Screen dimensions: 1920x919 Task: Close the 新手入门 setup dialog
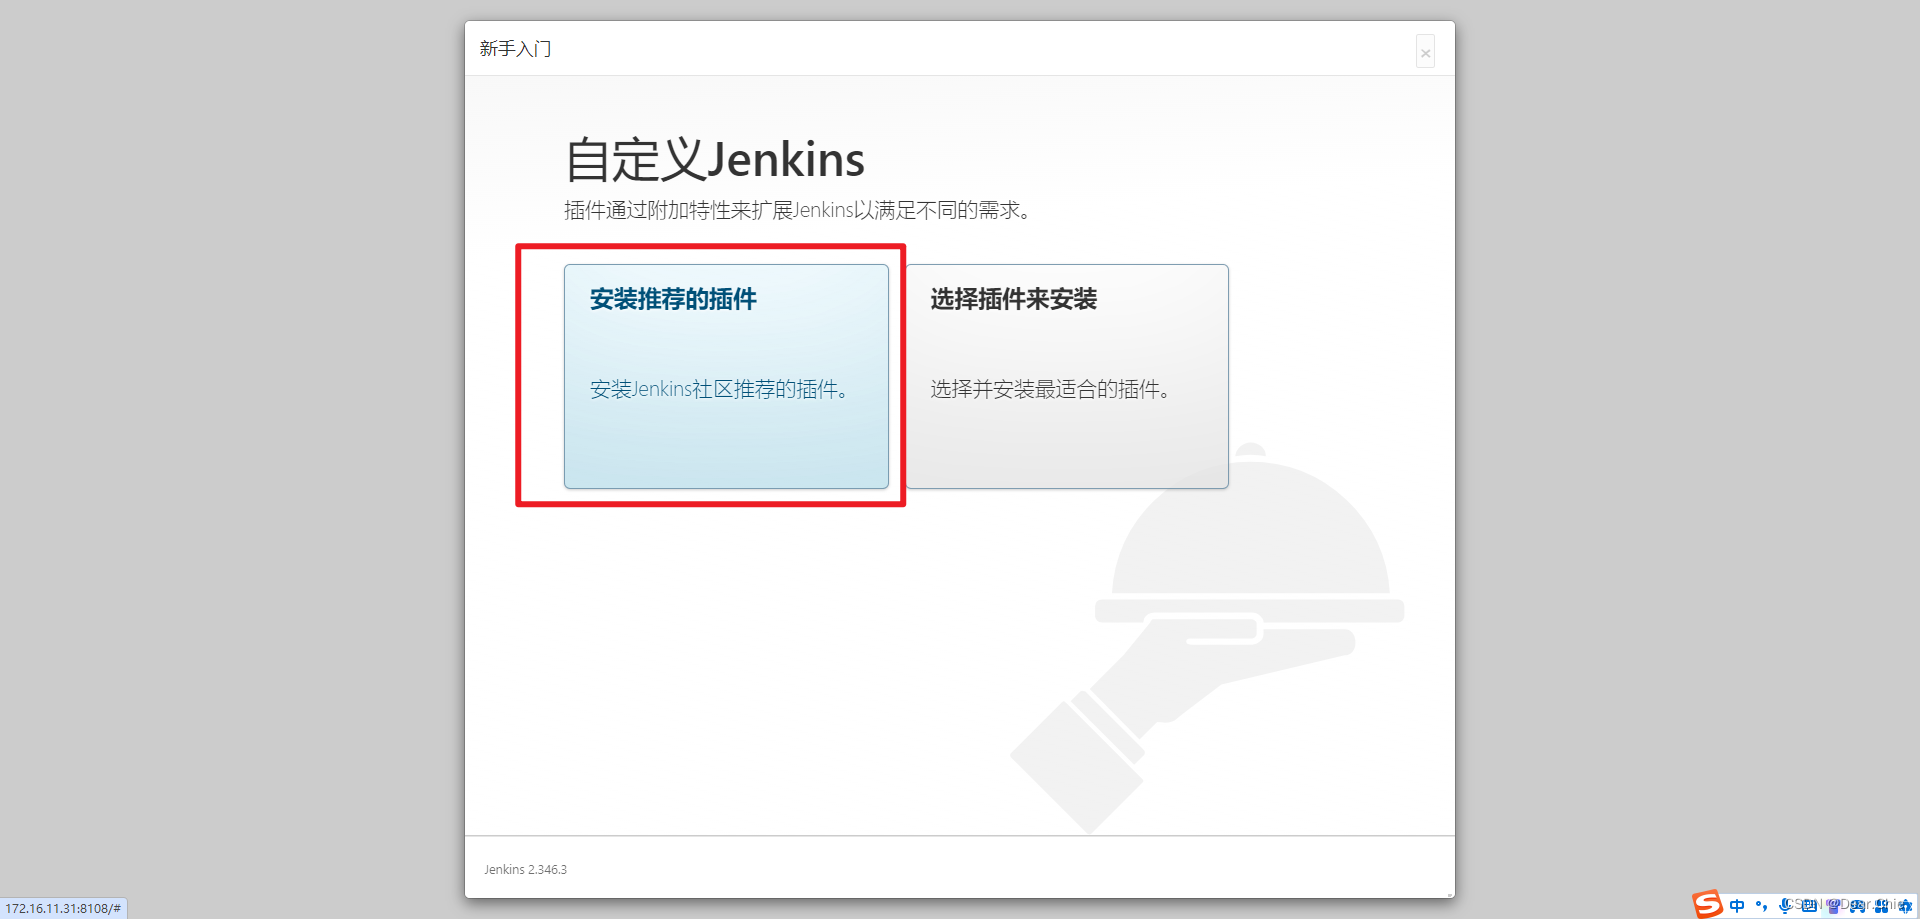1425,52
